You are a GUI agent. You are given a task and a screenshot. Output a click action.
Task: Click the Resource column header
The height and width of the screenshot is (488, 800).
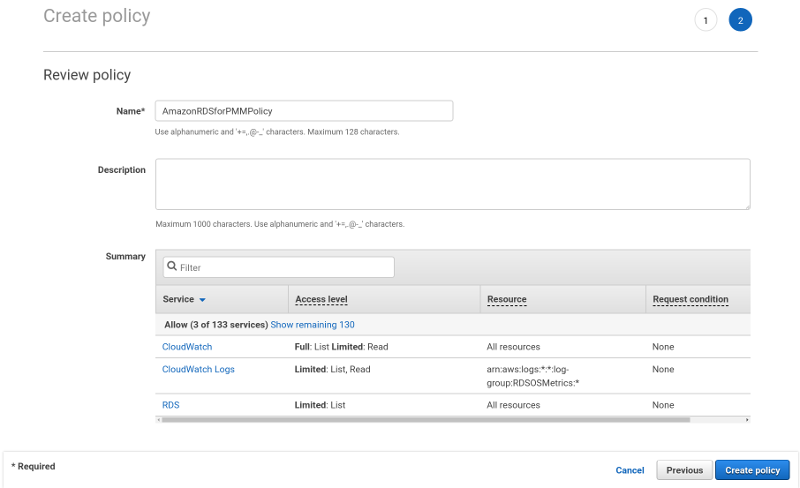506,299
